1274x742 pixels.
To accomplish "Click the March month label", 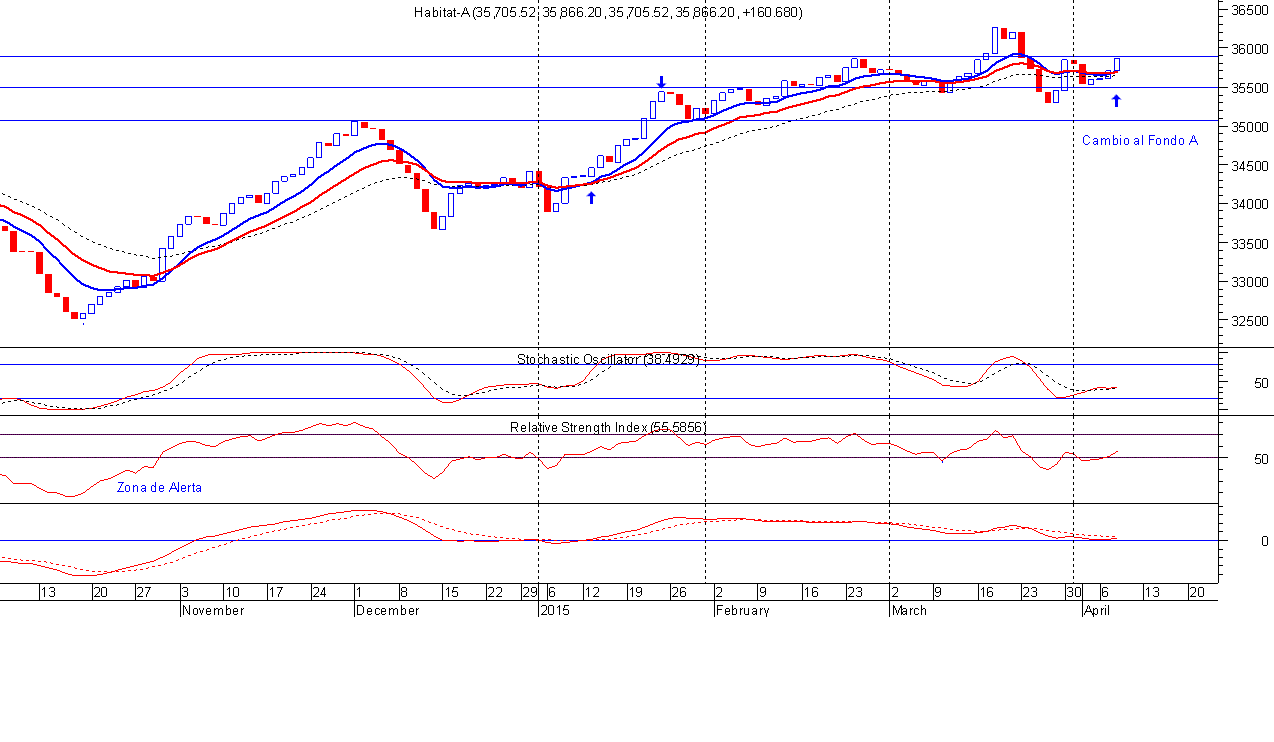I will pyautogui.click(x=909, y=610).
